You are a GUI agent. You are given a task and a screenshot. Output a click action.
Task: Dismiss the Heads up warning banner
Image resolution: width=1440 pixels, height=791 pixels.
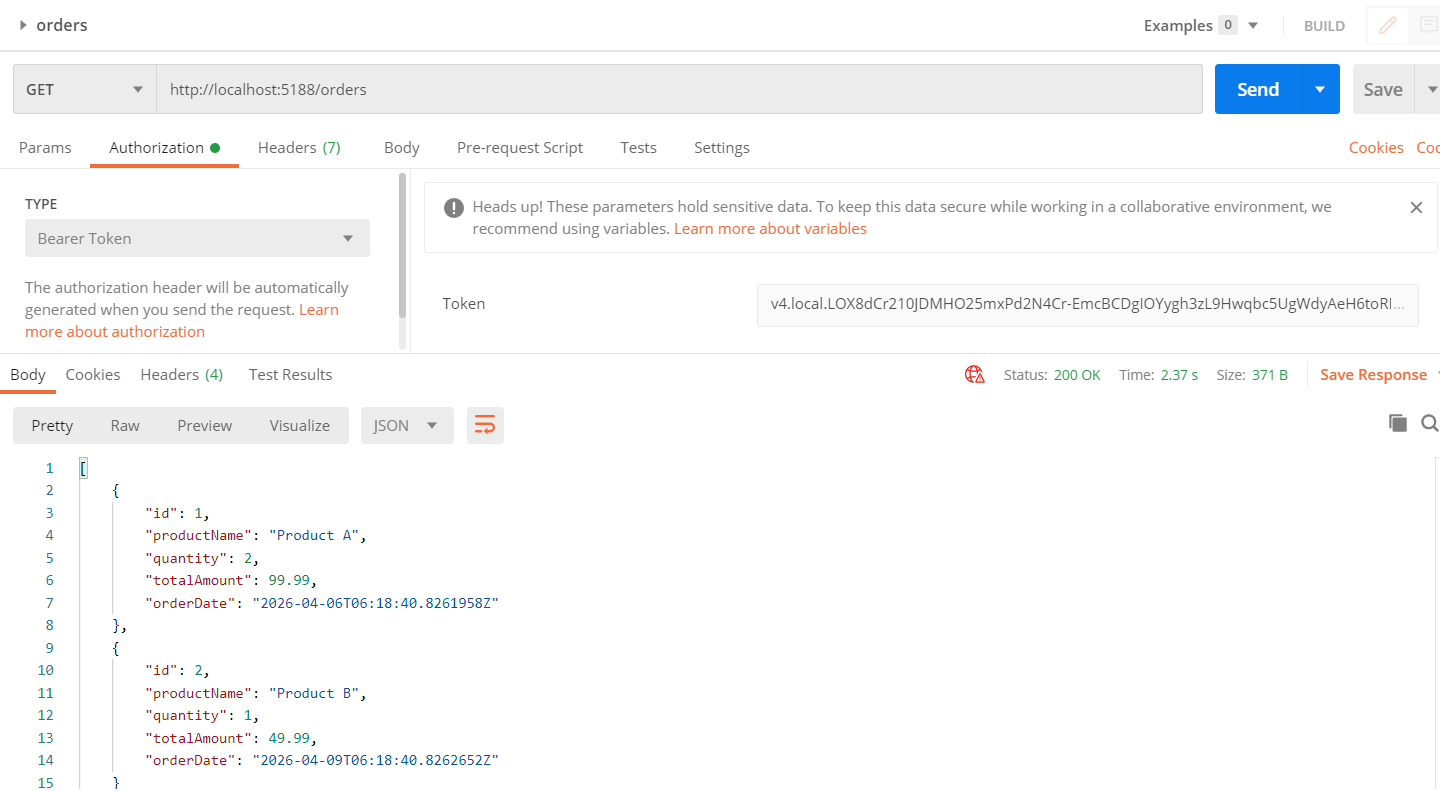click(1416, 207)
